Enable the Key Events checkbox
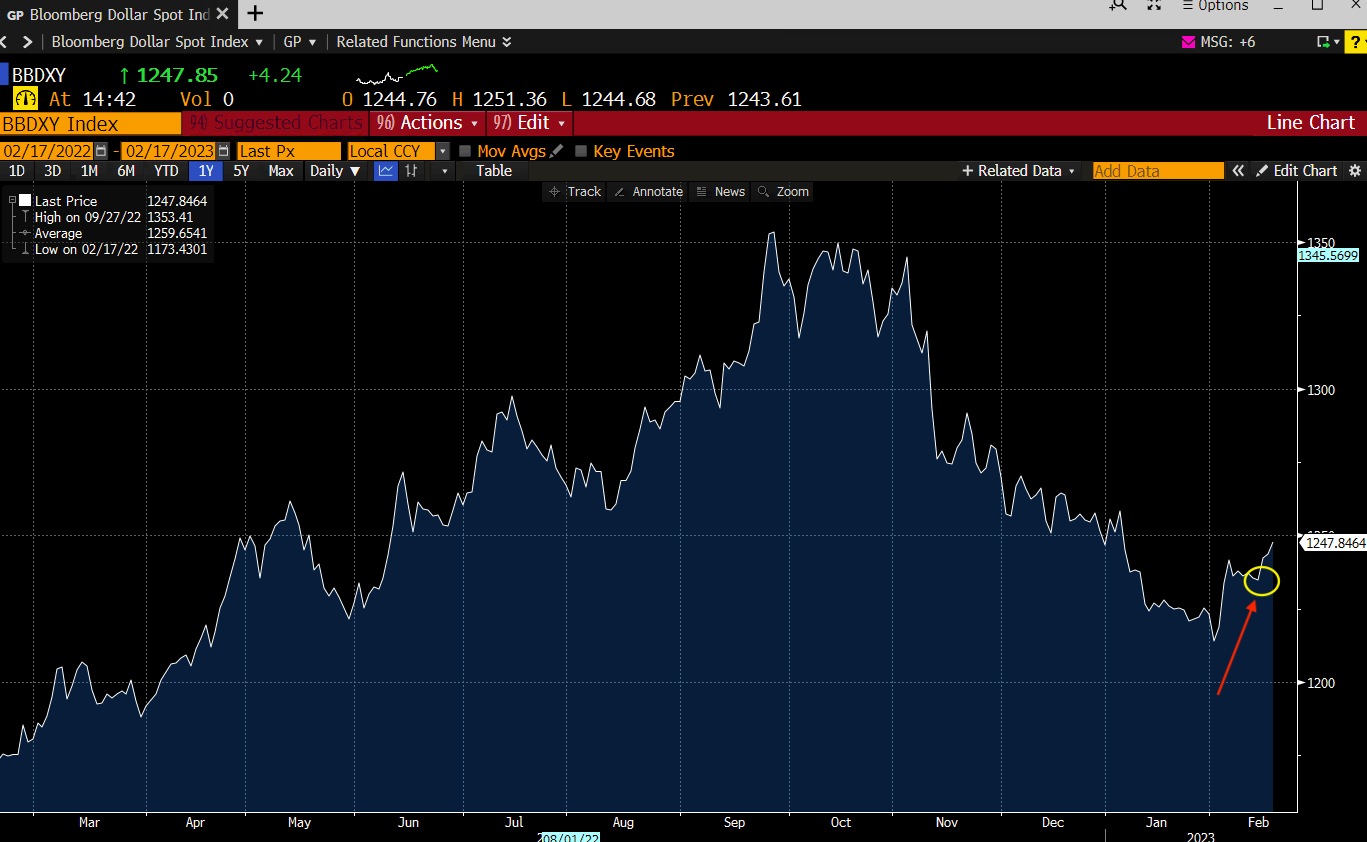Image resolution: width=1367 pixels, height=842 pixels. (x=581, y=151)
